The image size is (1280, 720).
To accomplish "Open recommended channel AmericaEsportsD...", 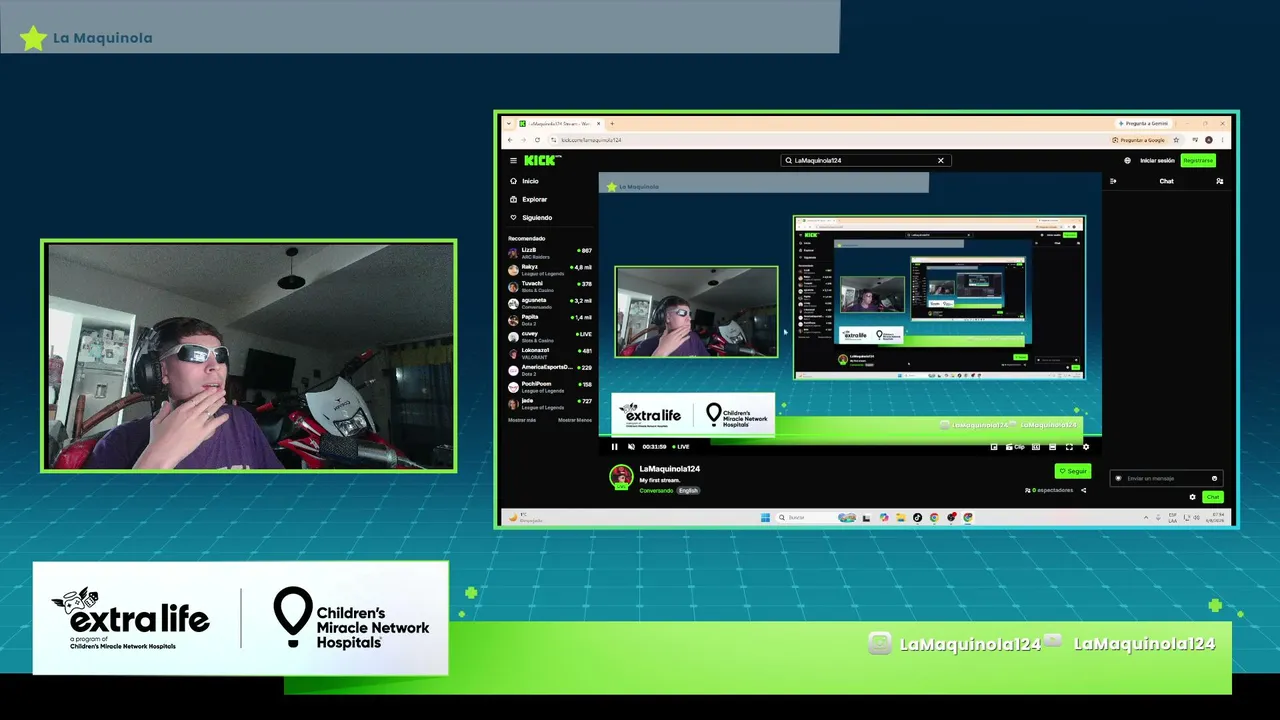I will pyautogui.click(x=550, y=370).
